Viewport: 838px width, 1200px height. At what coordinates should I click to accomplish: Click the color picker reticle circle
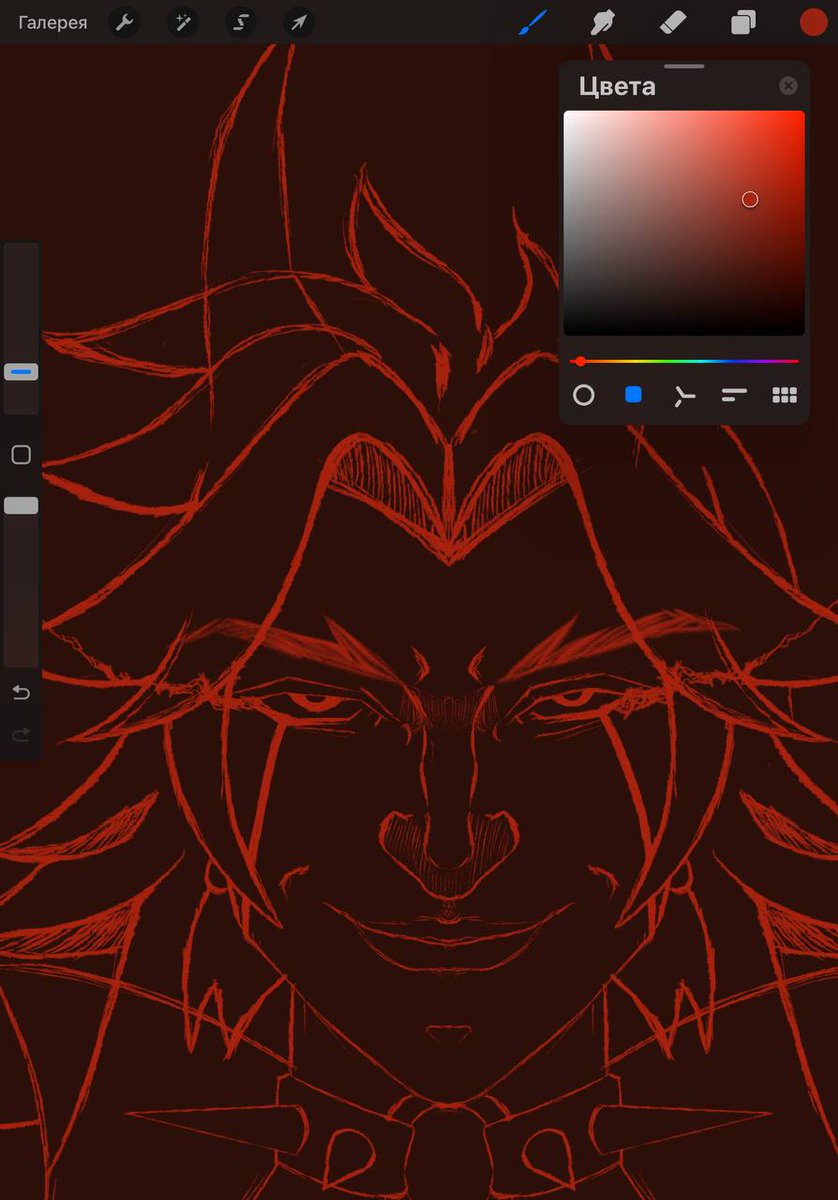[x=750, y=200]
